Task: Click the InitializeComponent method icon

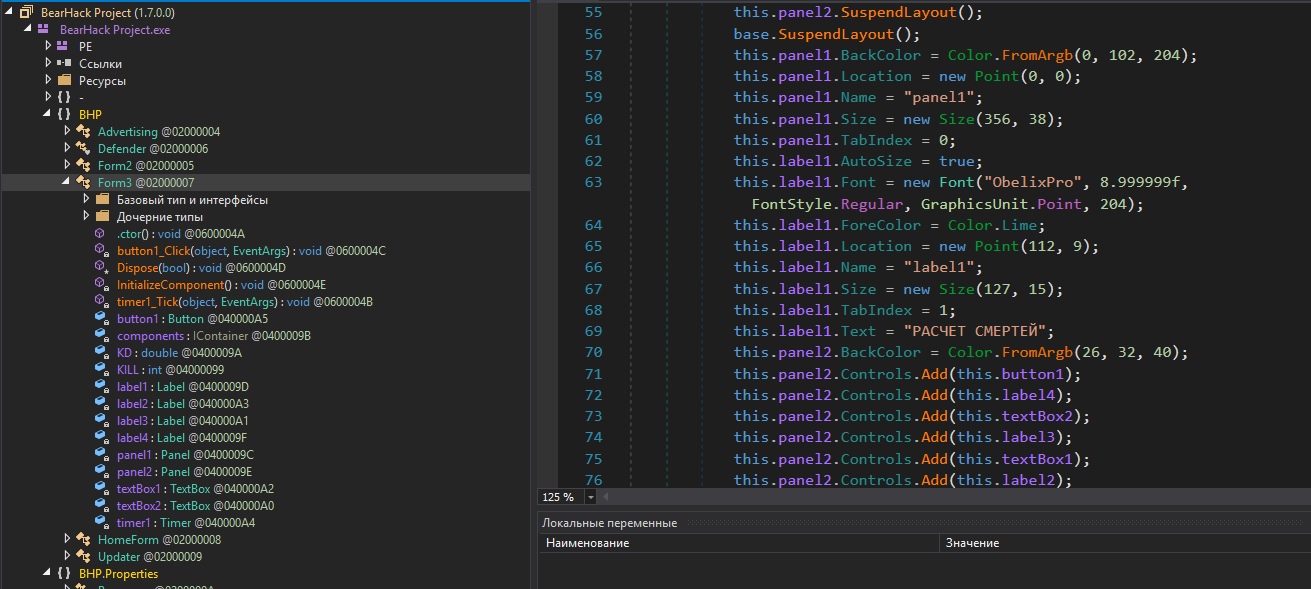Action: [101, 284]
